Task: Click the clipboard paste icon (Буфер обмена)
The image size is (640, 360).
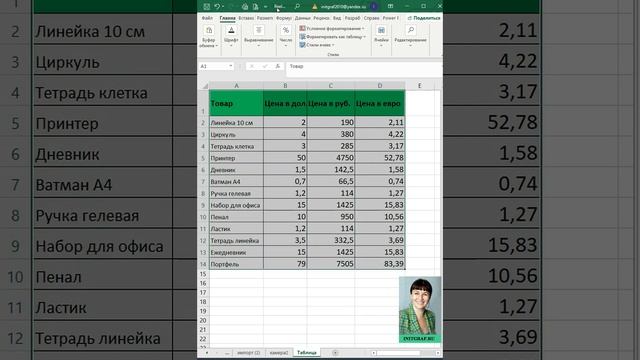Action: tap(209, 31)
